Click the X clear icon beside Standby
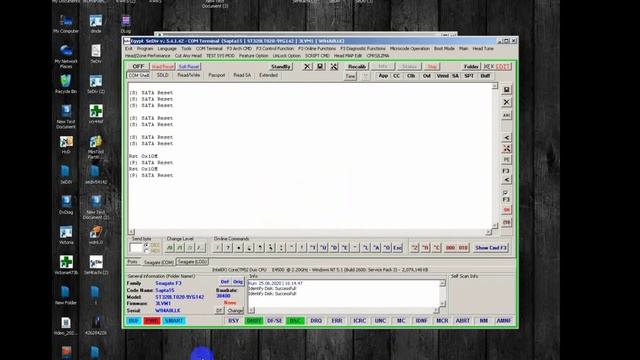640x360 pixels. click(307, 66)
